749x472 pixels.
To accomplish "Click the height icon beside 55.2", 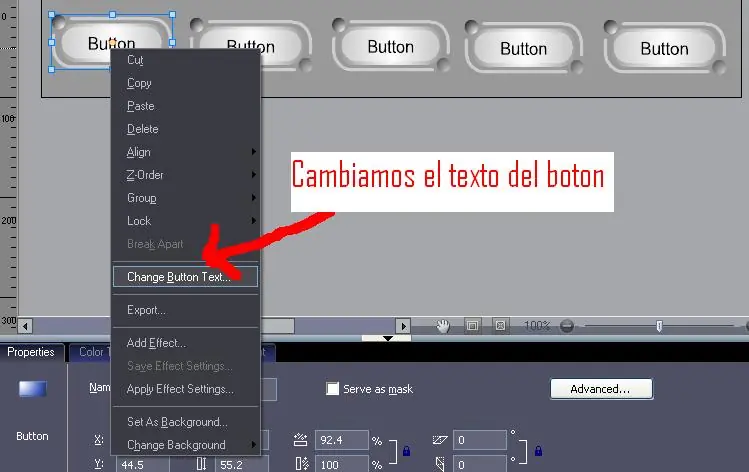I will coord(201,464).
